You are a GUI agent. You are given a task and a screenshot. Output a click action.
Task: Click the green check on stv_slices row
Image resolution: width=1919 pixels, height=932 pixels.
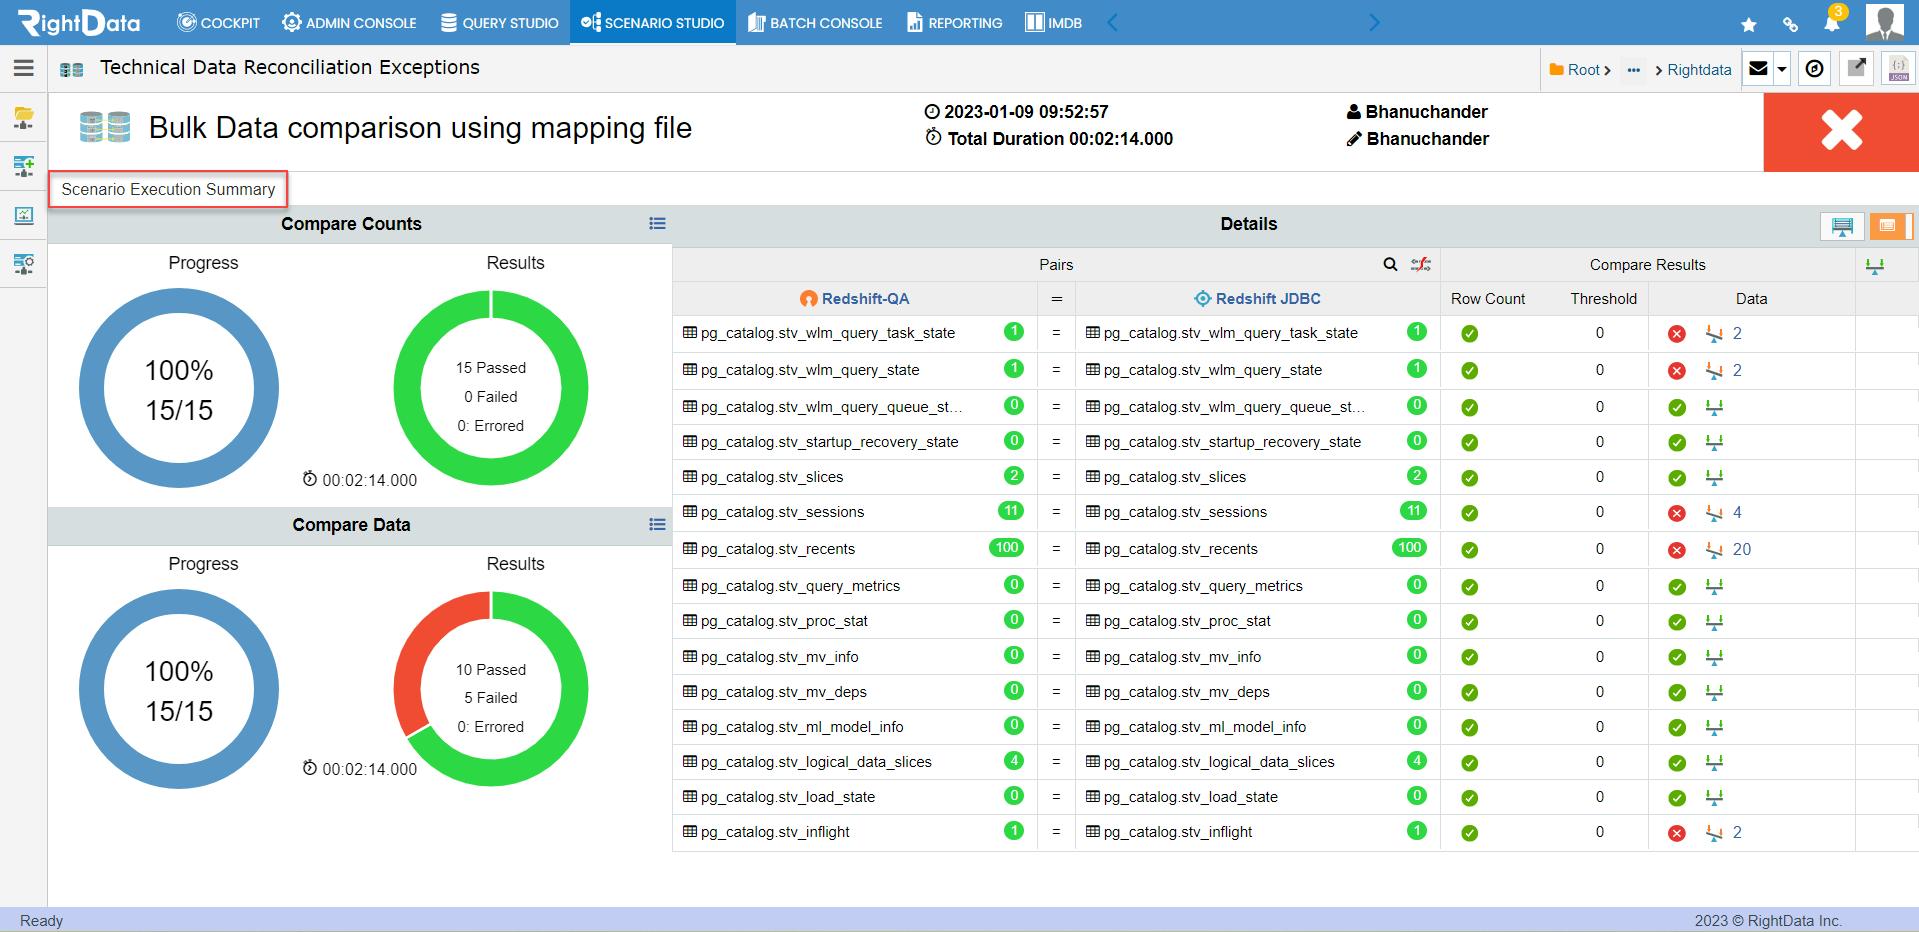pyautogui.click(x=1468, y=477)
